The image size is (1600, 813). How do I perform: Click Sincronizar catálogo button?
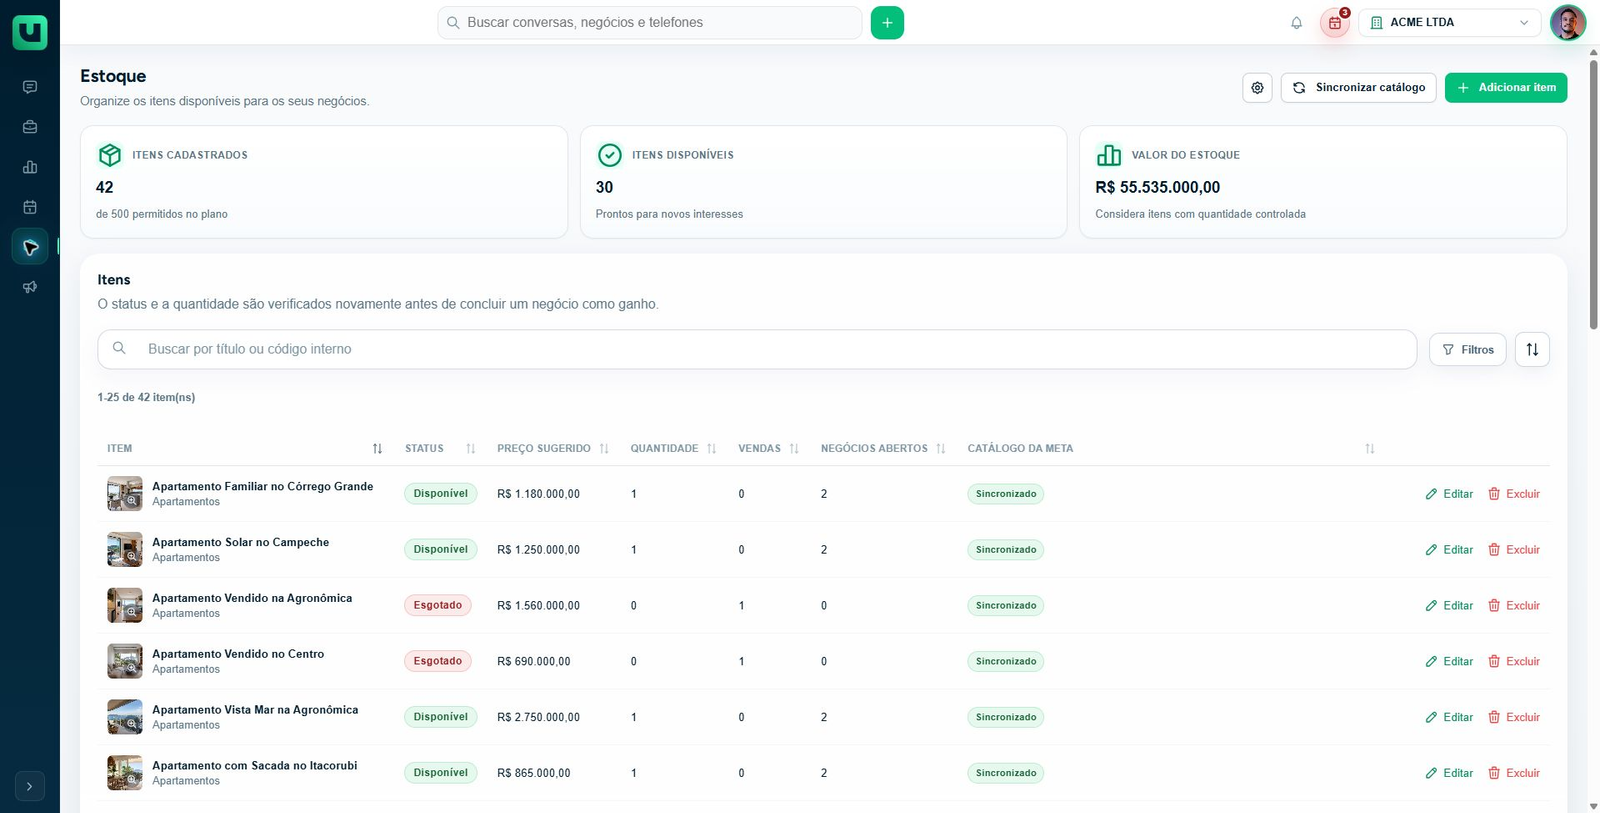(x=1359, y=88)
